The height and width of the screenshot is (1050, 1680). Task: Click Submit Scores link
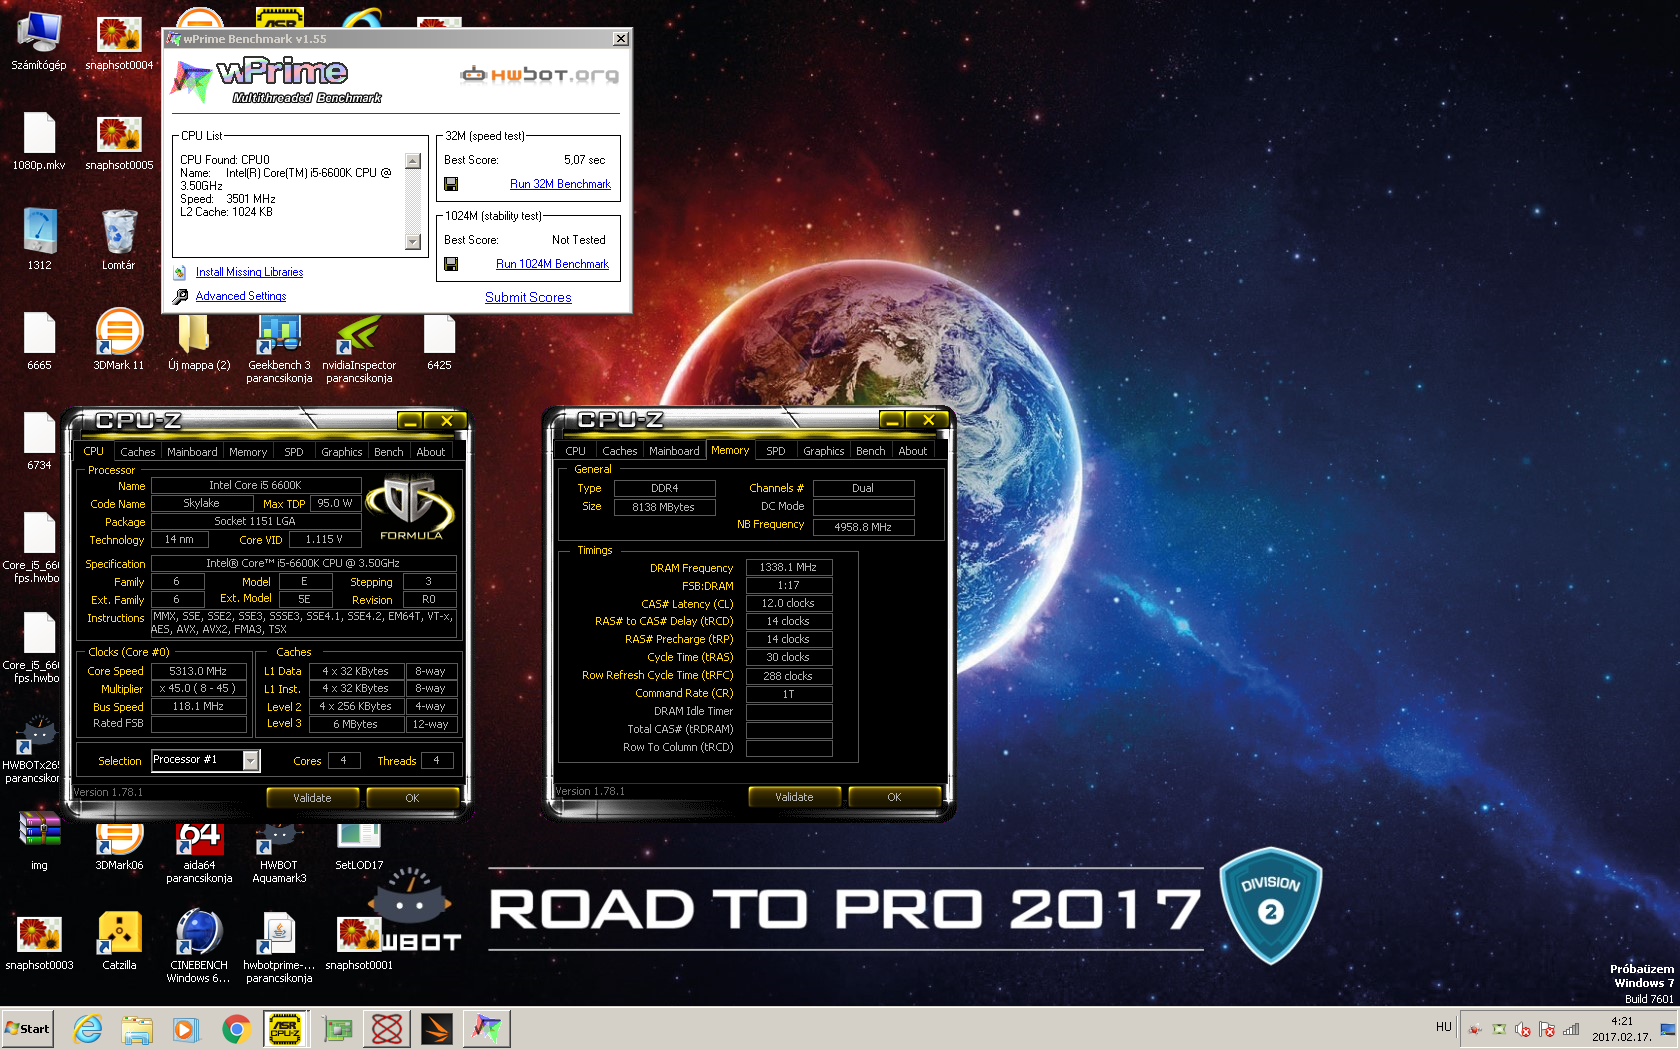528,297
